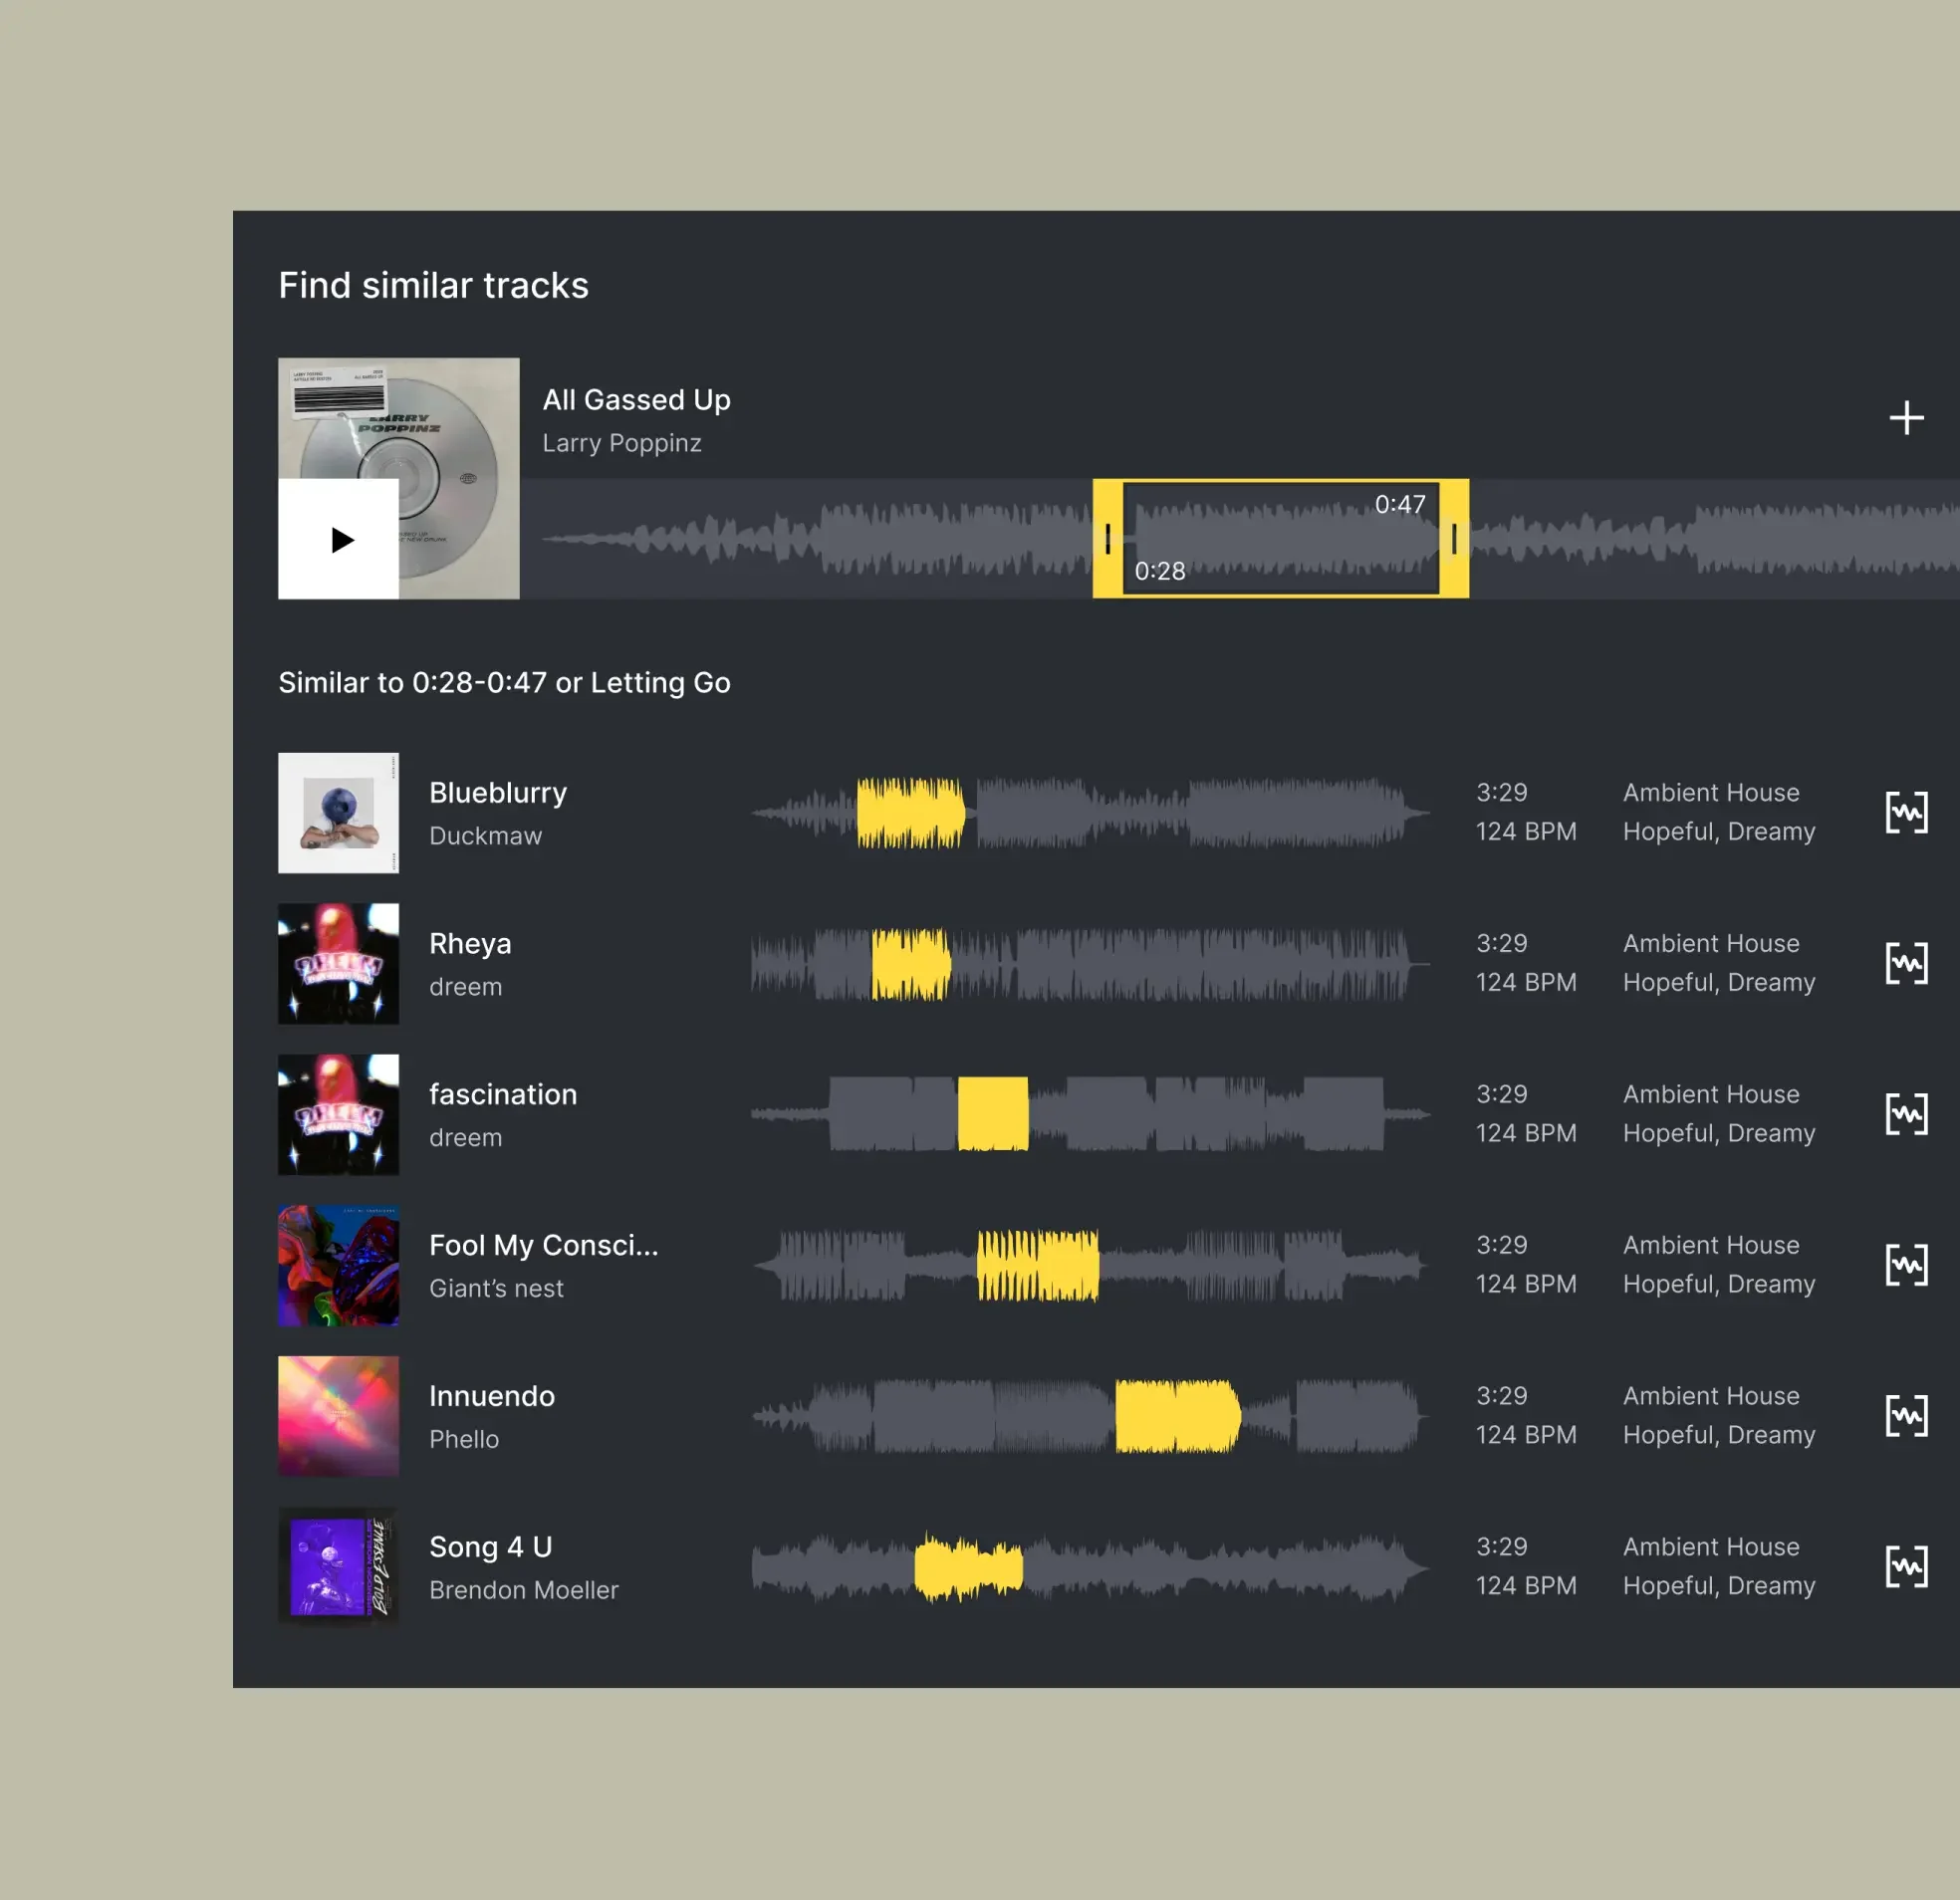The height and width of the screenshot is (1900, 1960).
Task: Click the Musicbed icon for Innuendo
Action: (1907, 1414)
